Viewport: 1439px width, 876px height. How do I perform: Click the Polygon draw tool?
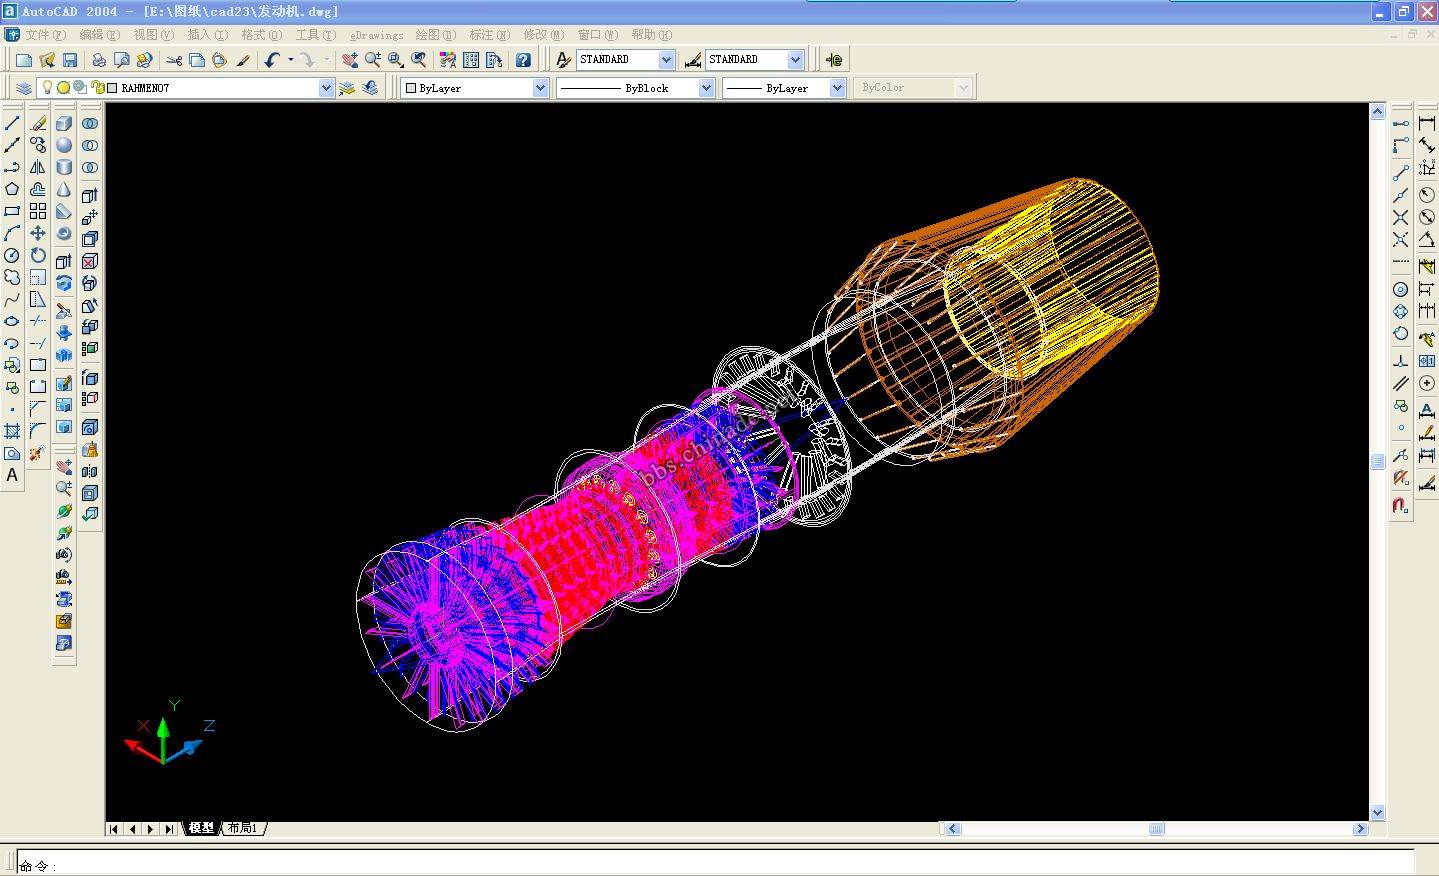coord(12,189)
